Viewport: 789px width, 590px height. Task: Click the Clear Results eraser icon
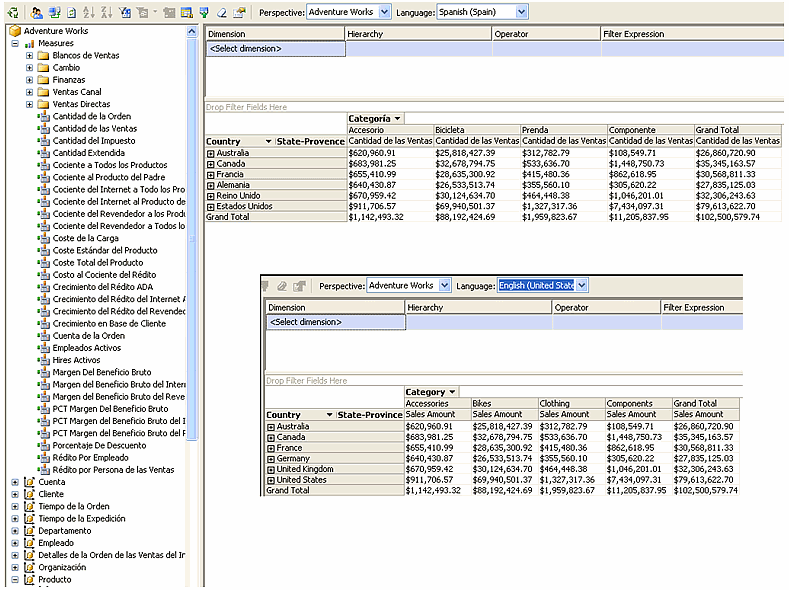coord(222,12)
